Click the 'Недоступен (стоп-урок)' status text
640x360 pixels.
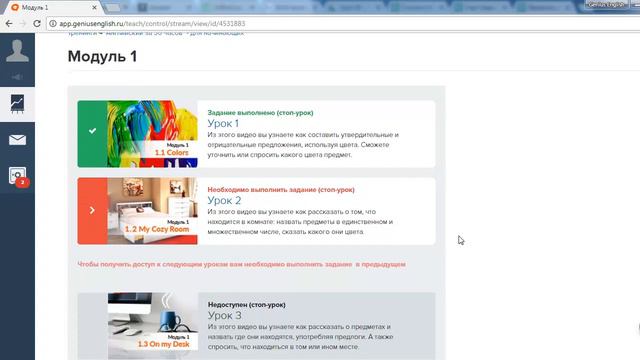pyautogui.click(x=247, y=304)
